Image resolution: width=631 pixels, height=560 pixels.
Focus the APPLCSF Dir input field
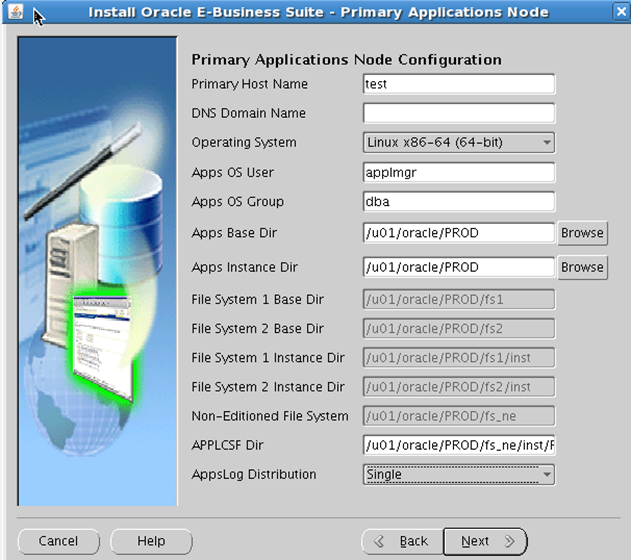[459, 445]
